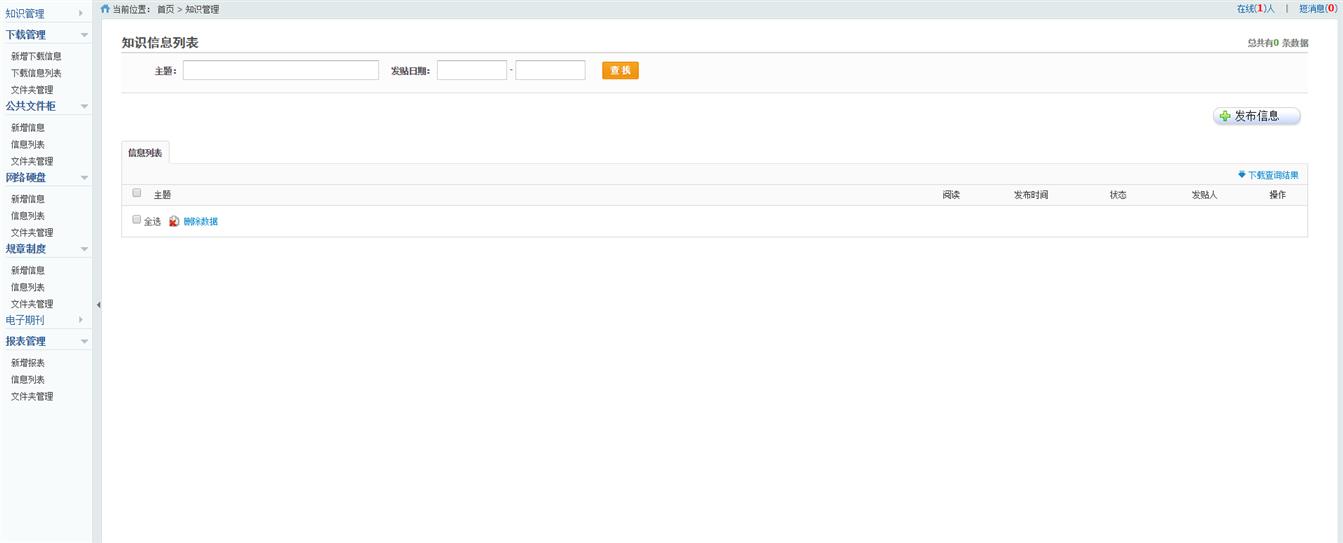Open 新增报表 under 报表管理
Image resolution: width=1343 pixels, height=543 pixels.
coord(28,363)
